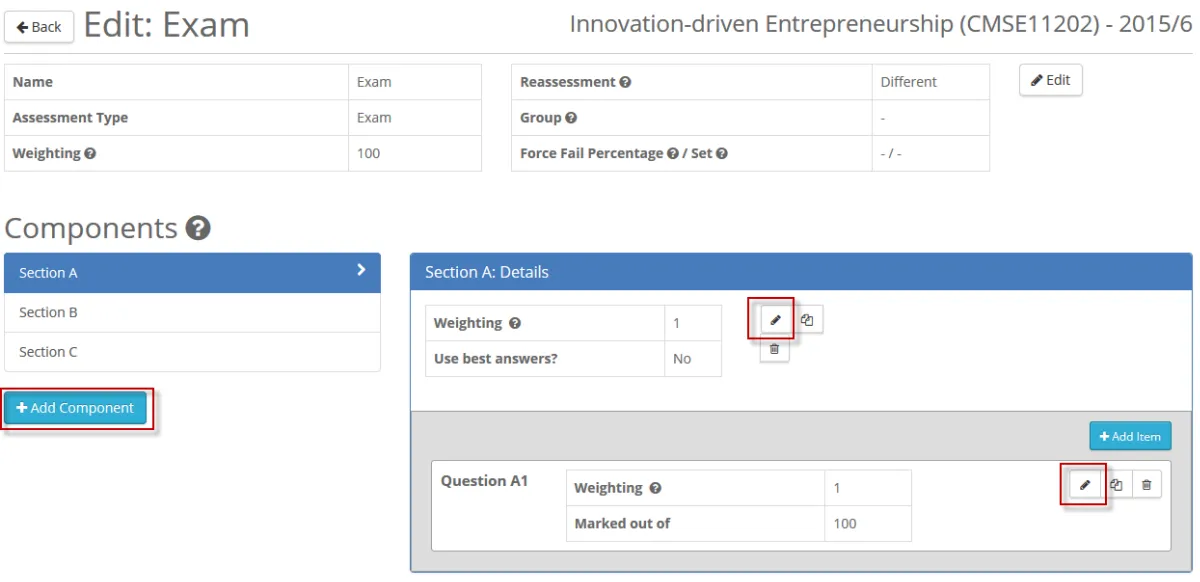Open Section C in the components list

[x=192, y=352]
